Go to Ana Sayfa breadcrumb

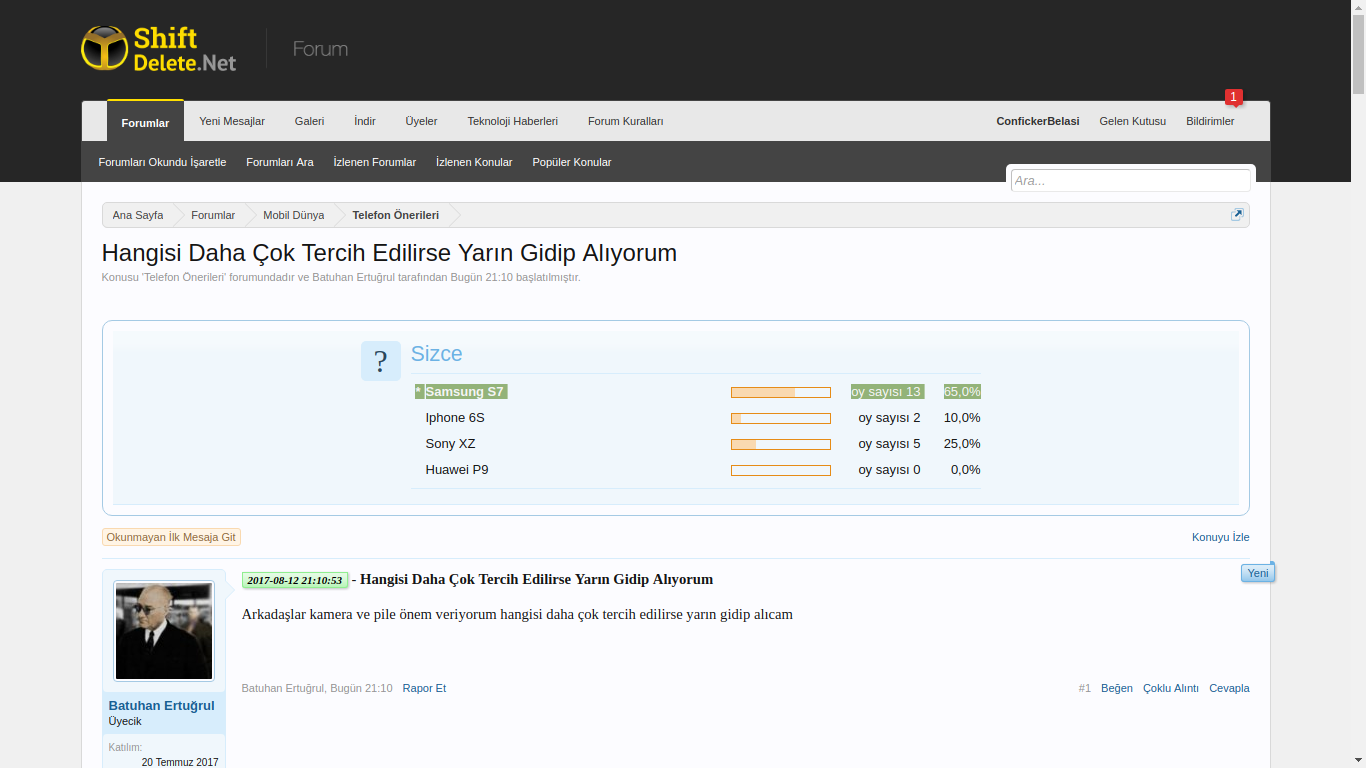coord(138,215)
